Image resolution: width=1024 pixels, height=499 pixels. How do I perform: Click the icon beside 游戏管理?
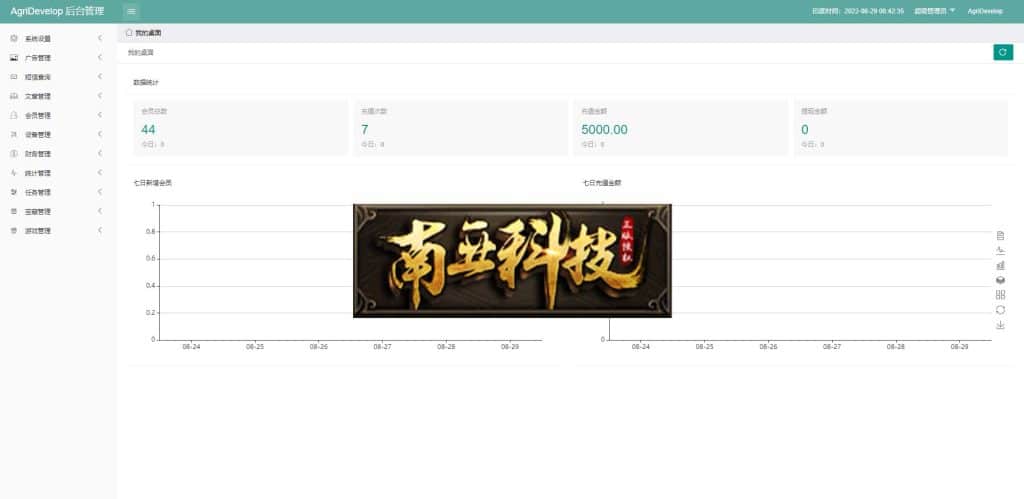click(14, 231)
